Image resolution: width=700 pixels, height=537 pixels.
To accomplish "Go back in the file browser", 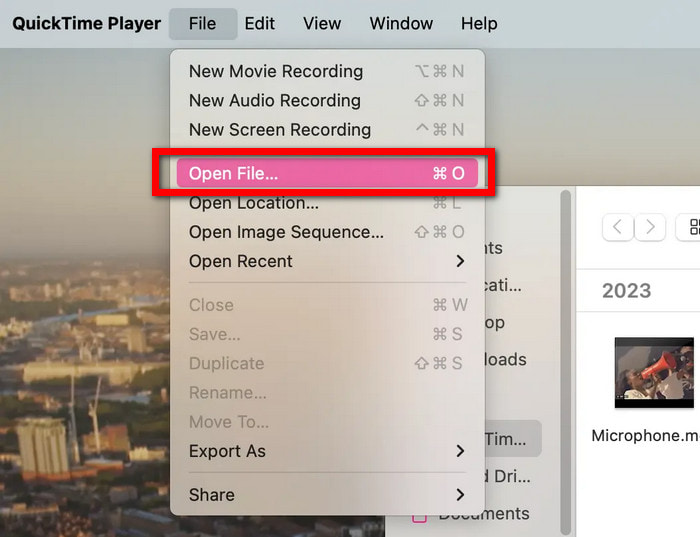I will [x=618, y=227].
